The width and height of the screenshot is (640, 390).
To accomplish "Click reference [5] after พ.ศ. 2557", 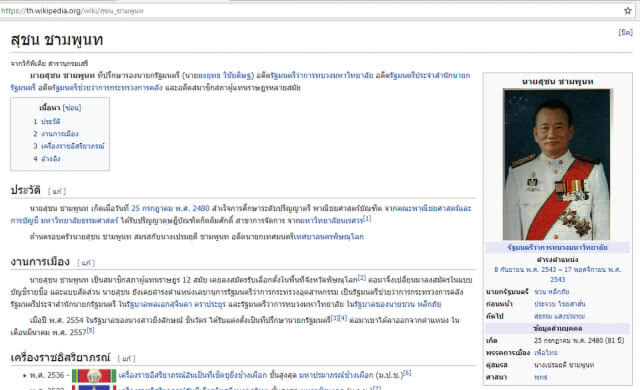I will [91, 330].
